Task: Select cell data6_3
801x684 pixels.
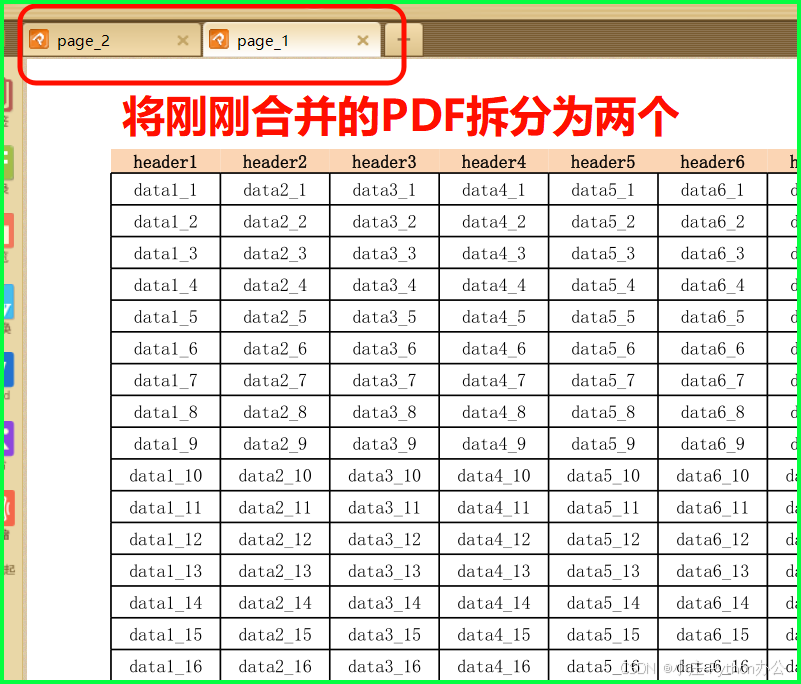Action: (712, 253)
